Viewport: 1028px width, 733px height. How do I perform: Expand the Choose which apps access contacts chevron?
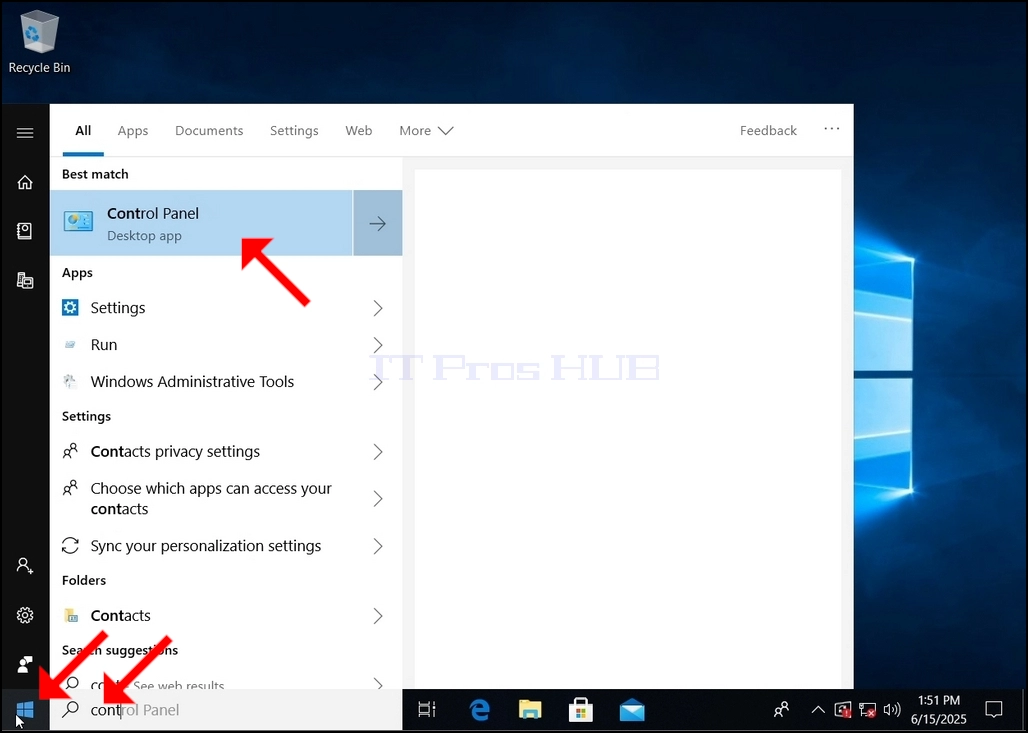(x=378, y=499)
